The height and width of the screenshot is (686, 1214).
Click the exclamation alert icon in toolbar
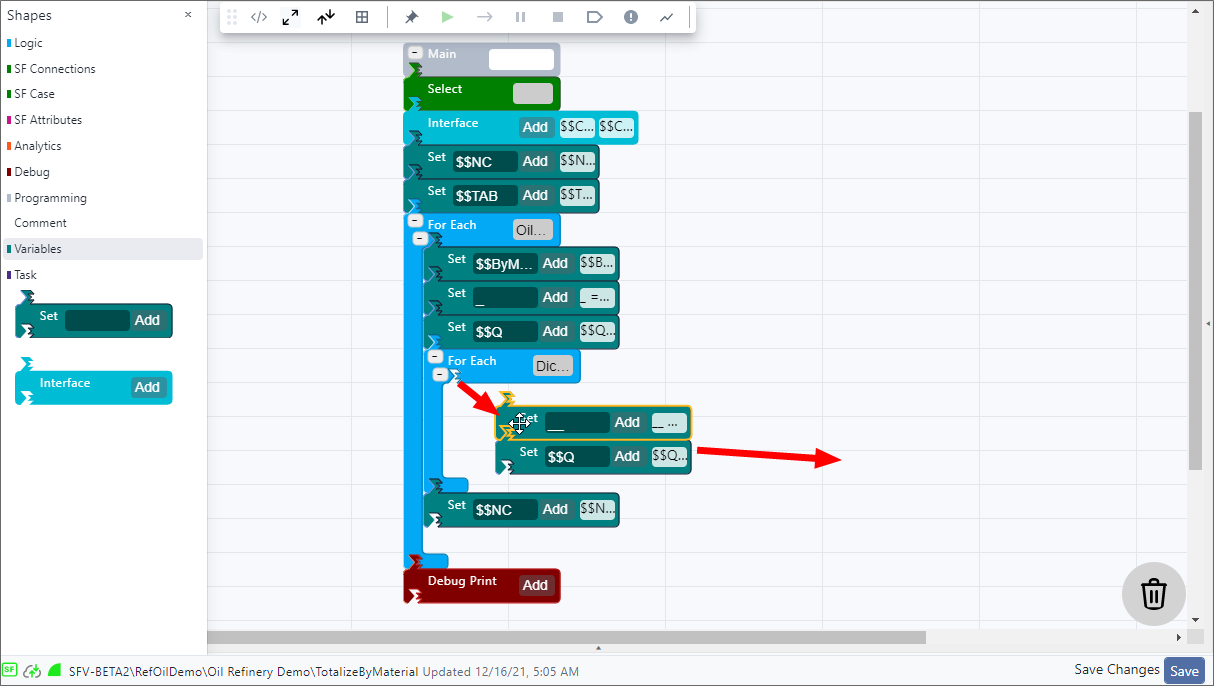[631, 17]
